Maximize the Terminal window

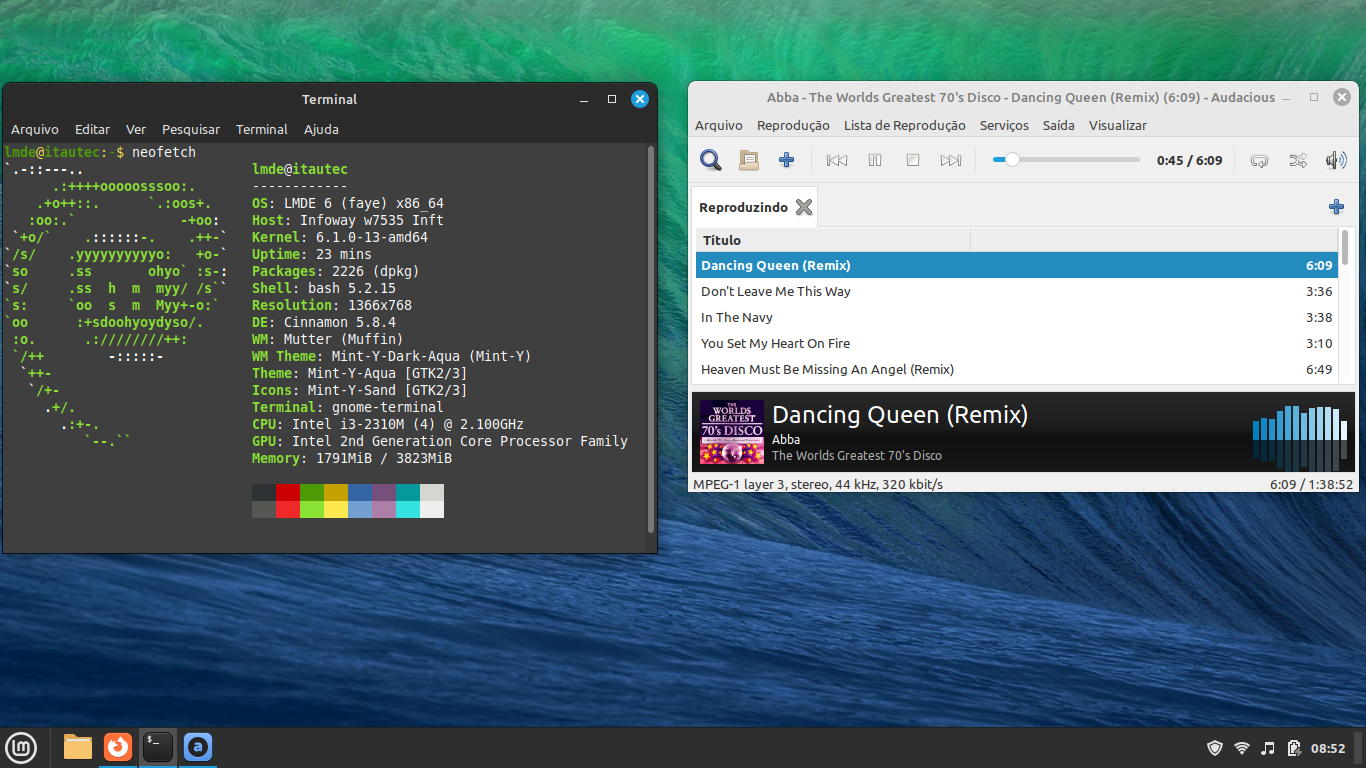click(x=612, y=99)
